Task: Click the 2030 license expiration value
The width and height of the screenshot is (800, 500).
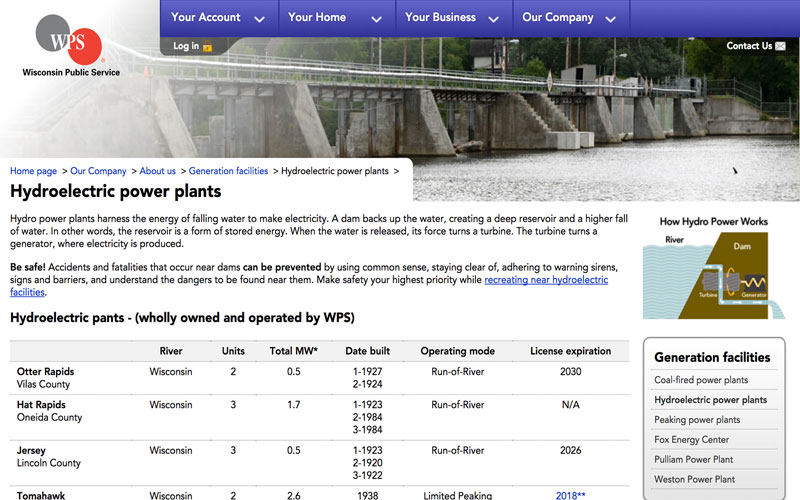Action: pos(570,371)
